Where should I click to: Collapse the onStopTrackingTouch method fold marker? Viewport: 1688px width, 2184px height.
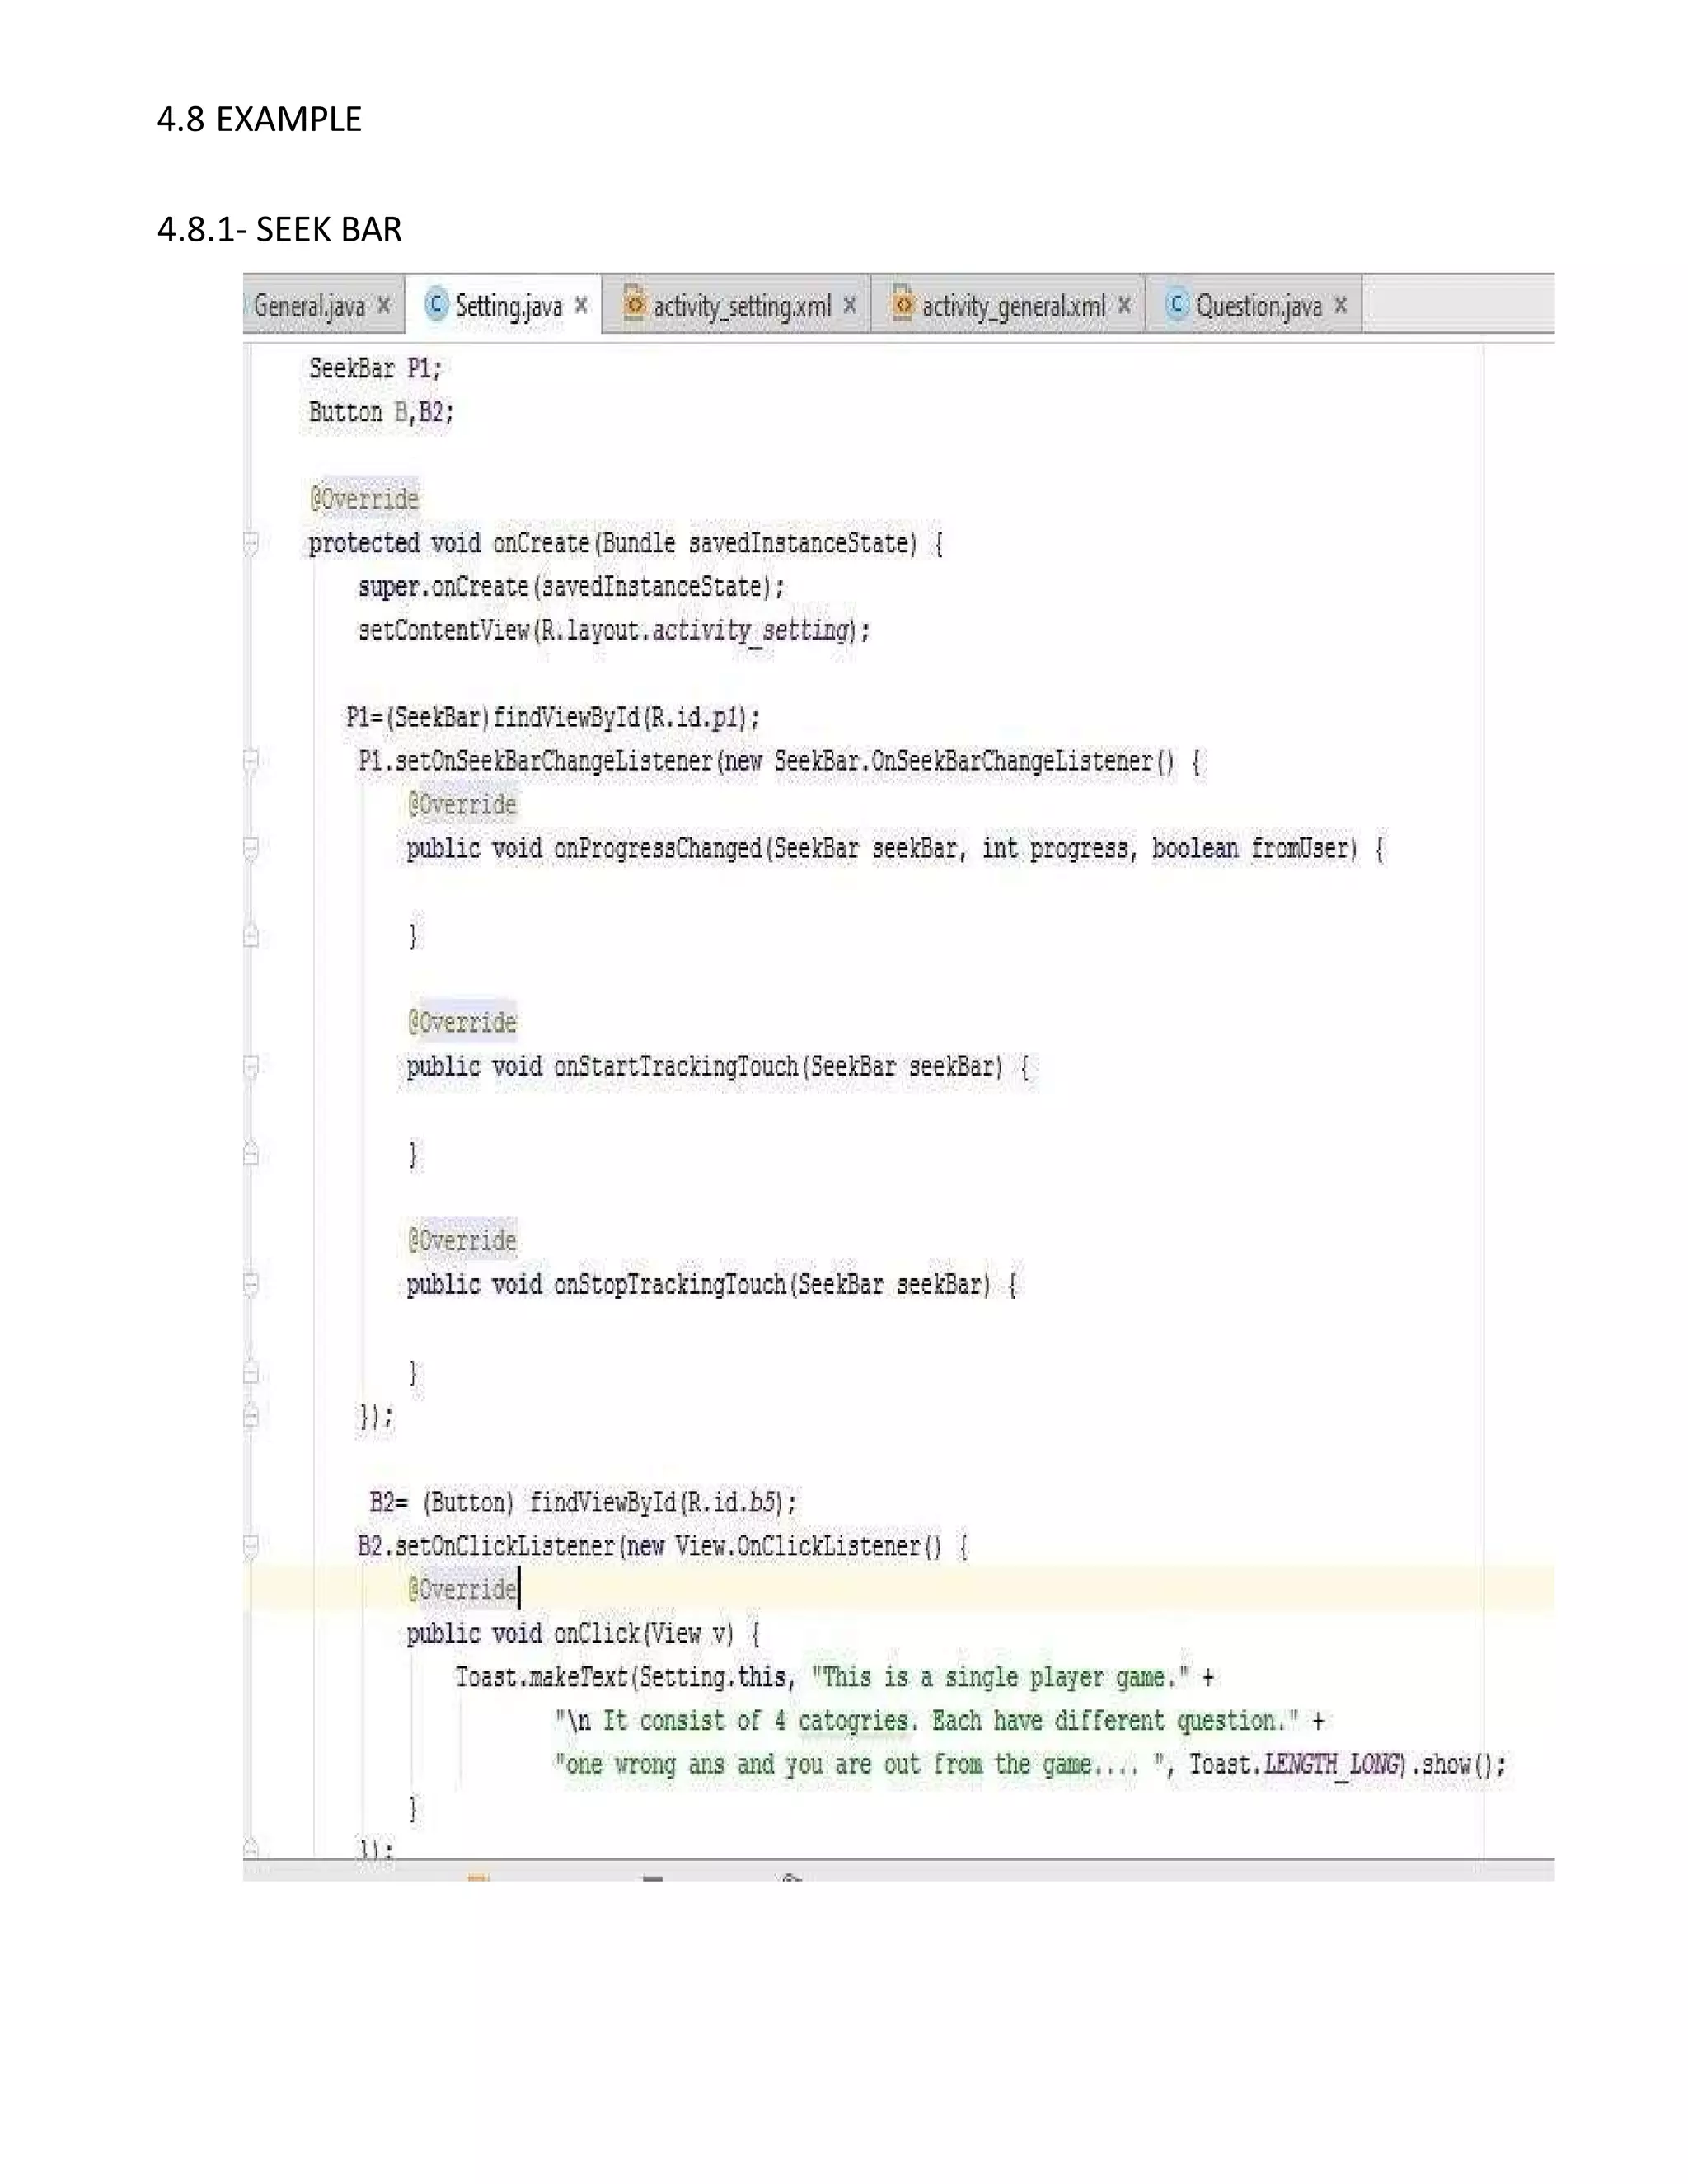(251, 1285)
